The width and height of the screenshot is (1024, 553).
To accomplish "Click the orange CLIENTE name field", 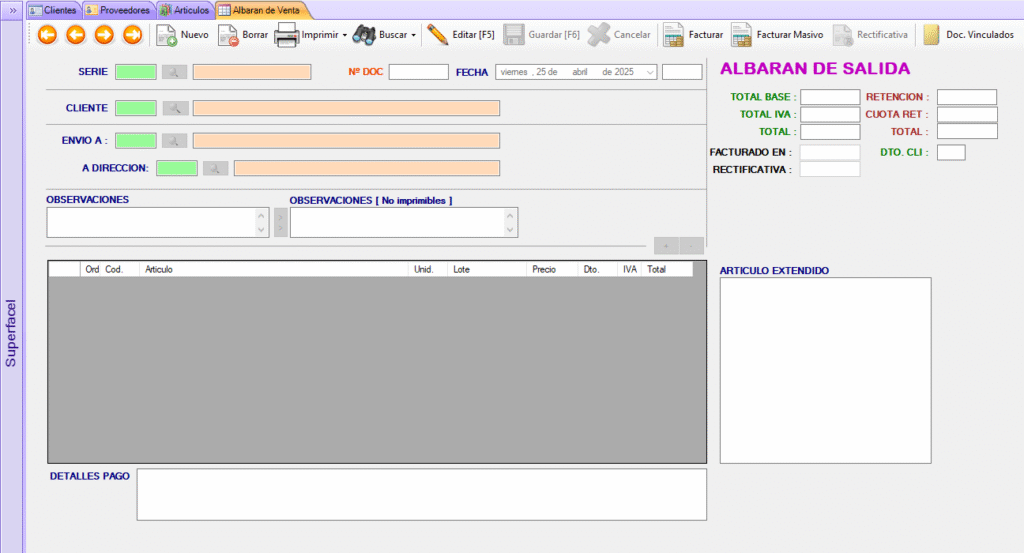I will pos(346,108).
